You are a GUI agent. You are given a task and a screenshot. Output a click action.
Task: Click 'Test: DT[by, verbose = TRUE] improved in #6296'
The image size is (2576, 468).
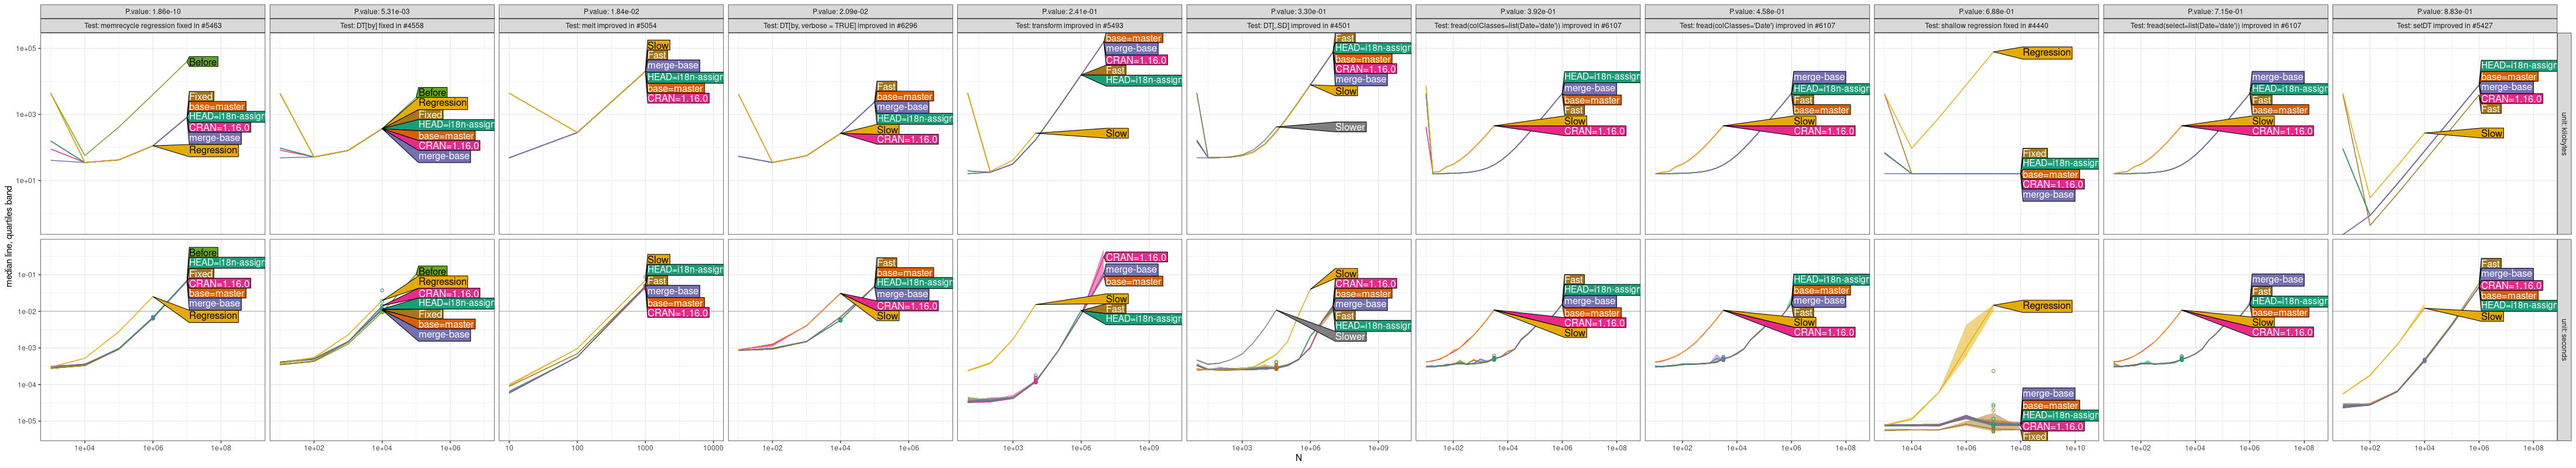[840, 26]
